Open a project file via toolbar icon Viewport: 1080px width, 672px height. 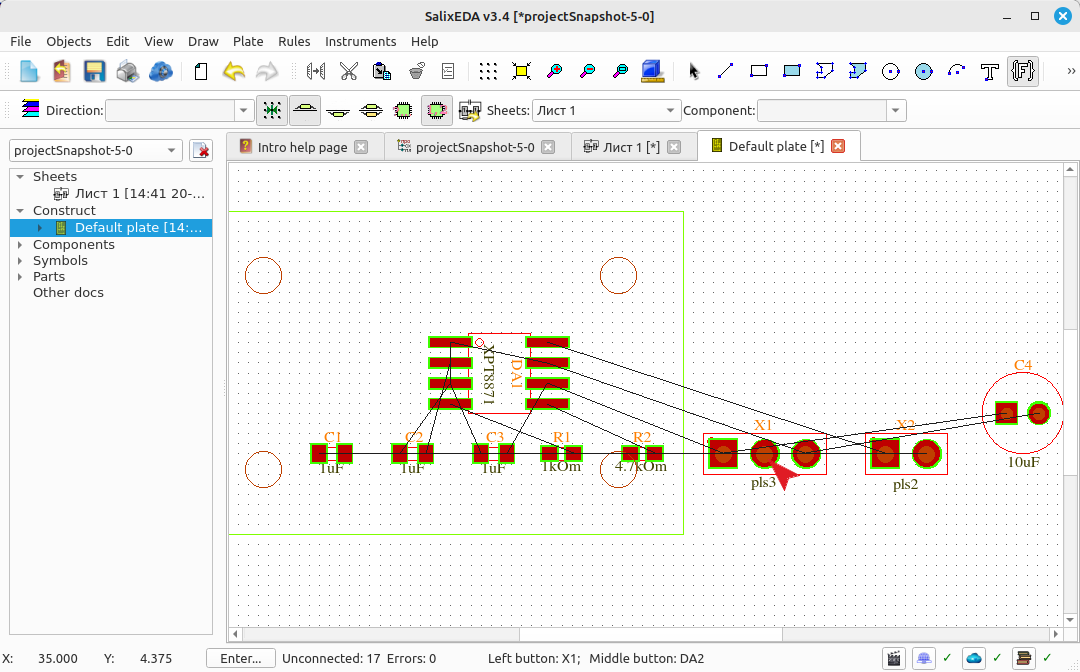point(62,71)
